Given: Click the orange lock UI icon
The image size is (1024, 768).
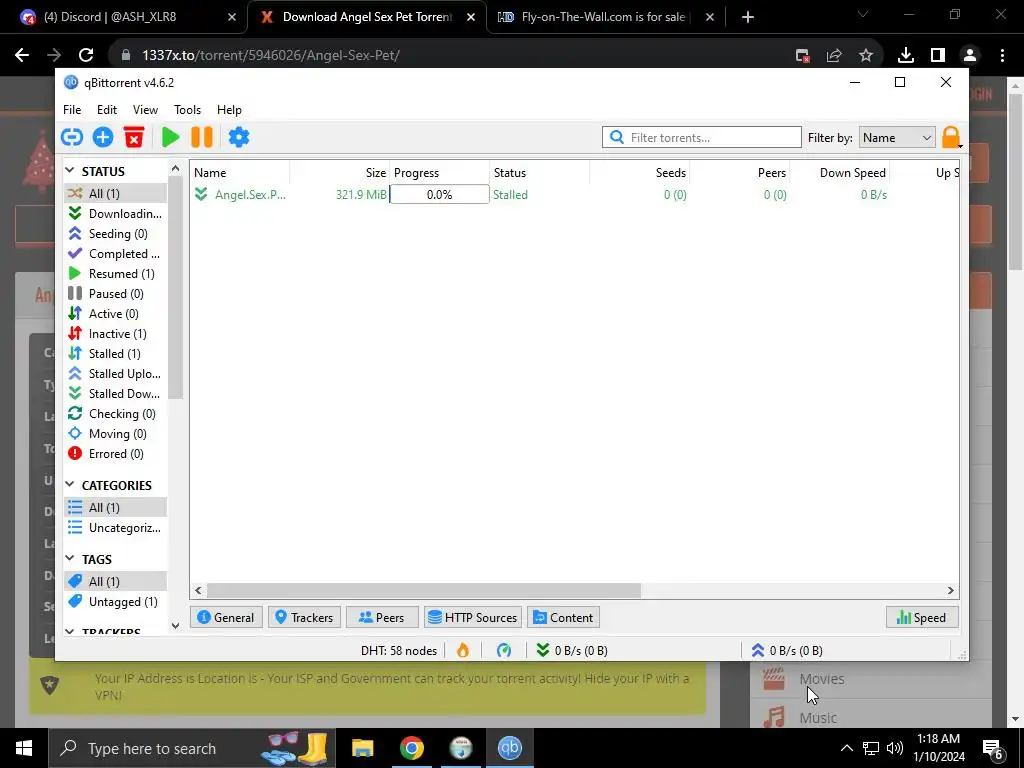Looking at the screenshot, I should click(951, 138).
